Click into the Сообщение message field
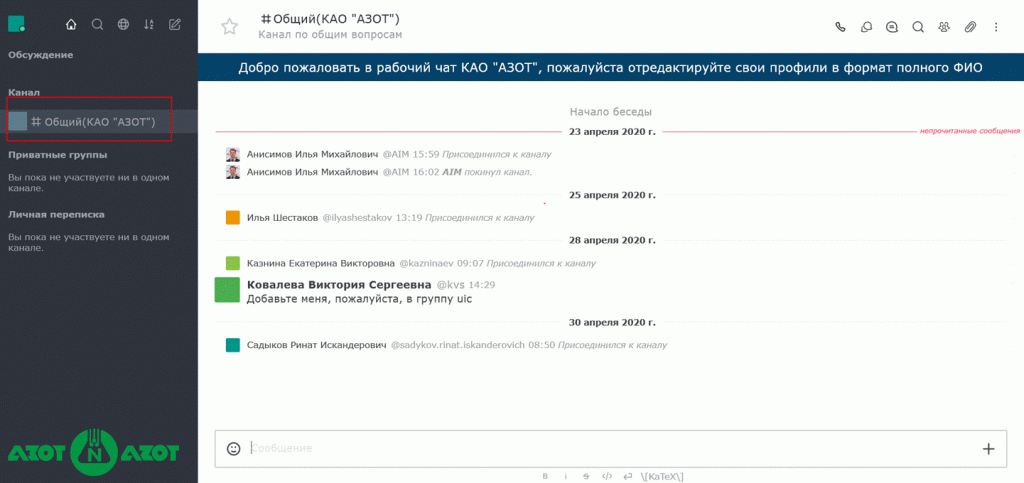This screenshot has height=483, width=1024. 611,448
